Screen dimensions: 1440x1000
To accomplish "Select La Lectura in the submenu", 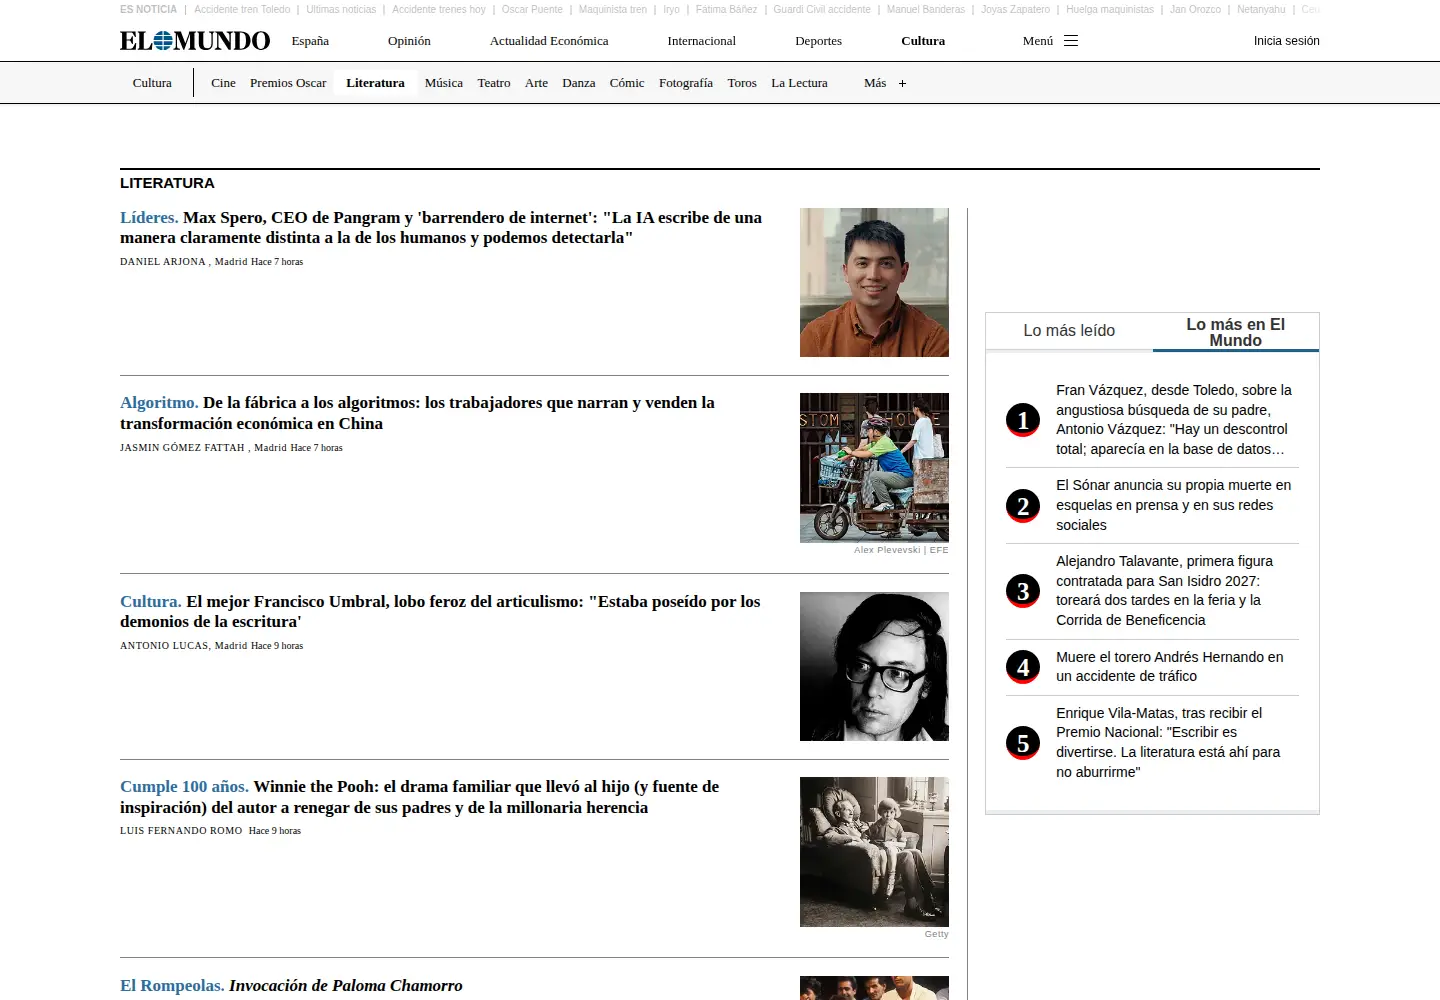I will click(x=800, y=83).
